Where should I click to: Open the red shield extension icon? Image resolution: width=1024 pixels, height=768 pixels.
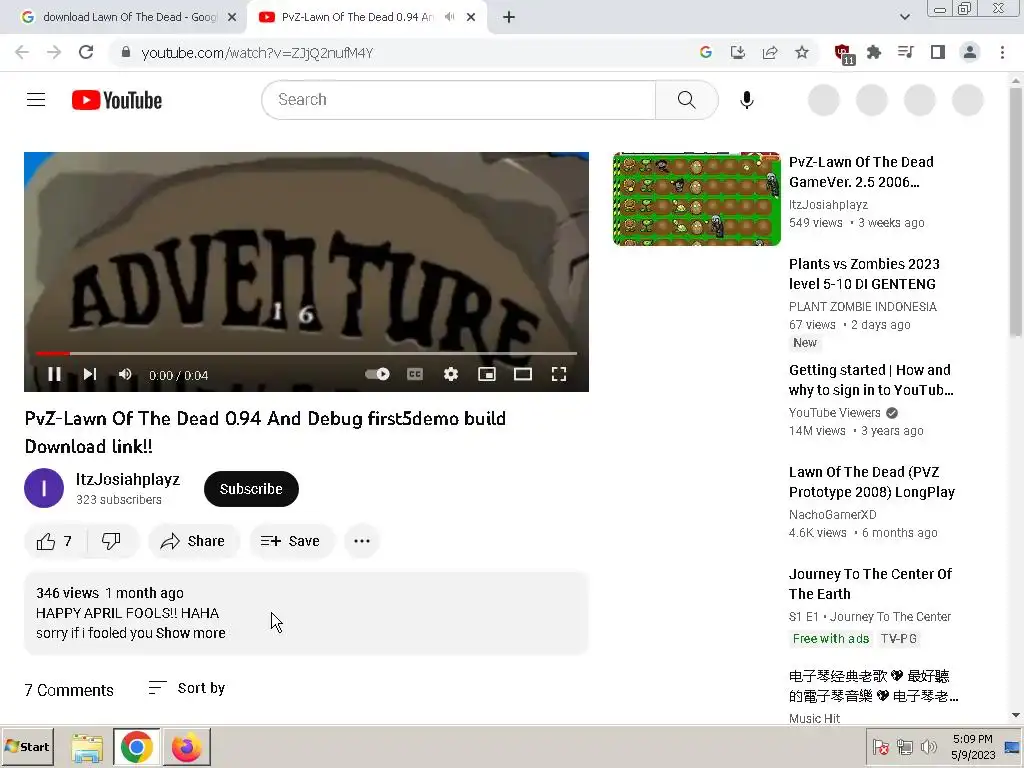pos(843,53)
